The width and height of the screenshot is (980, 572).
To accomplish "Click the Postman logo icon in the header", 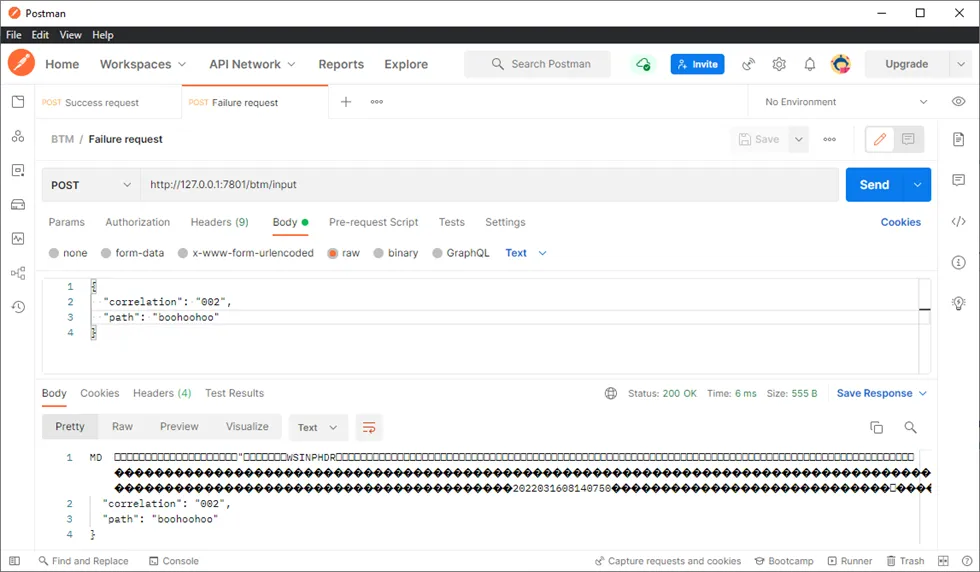I will (21, 63).
